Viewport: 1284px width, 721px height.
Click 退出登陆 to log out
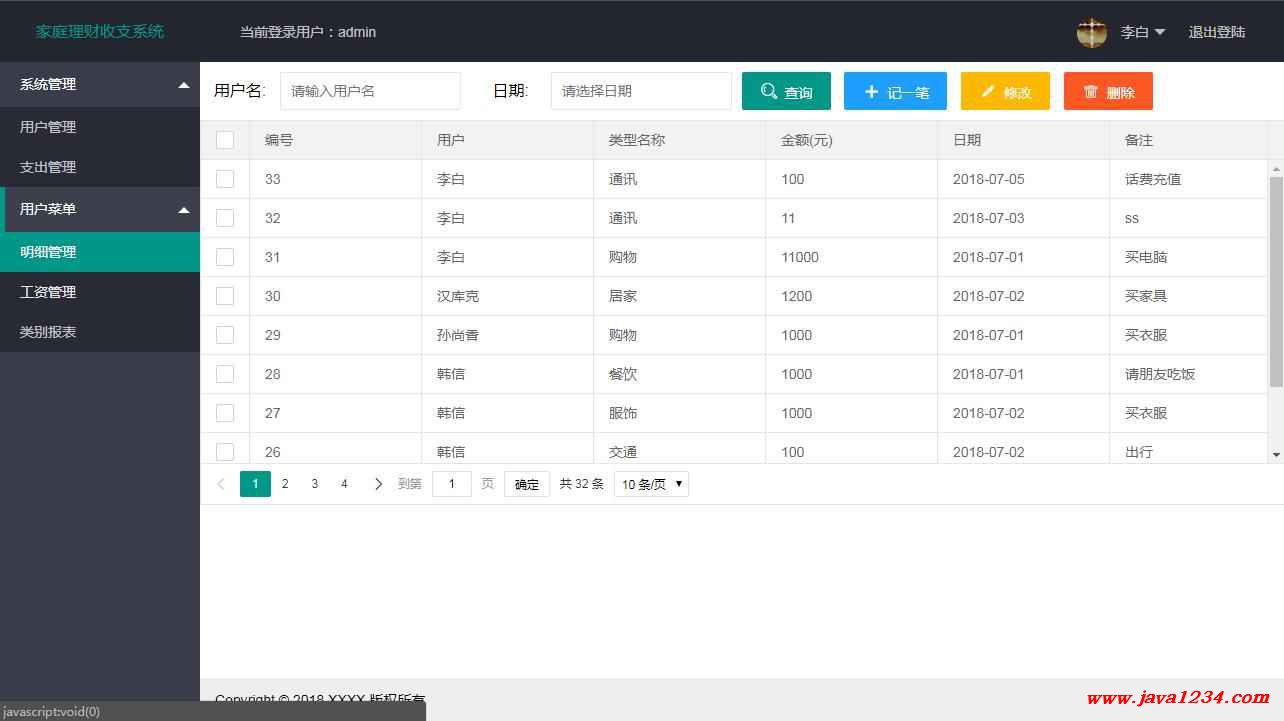point(1217,32)
